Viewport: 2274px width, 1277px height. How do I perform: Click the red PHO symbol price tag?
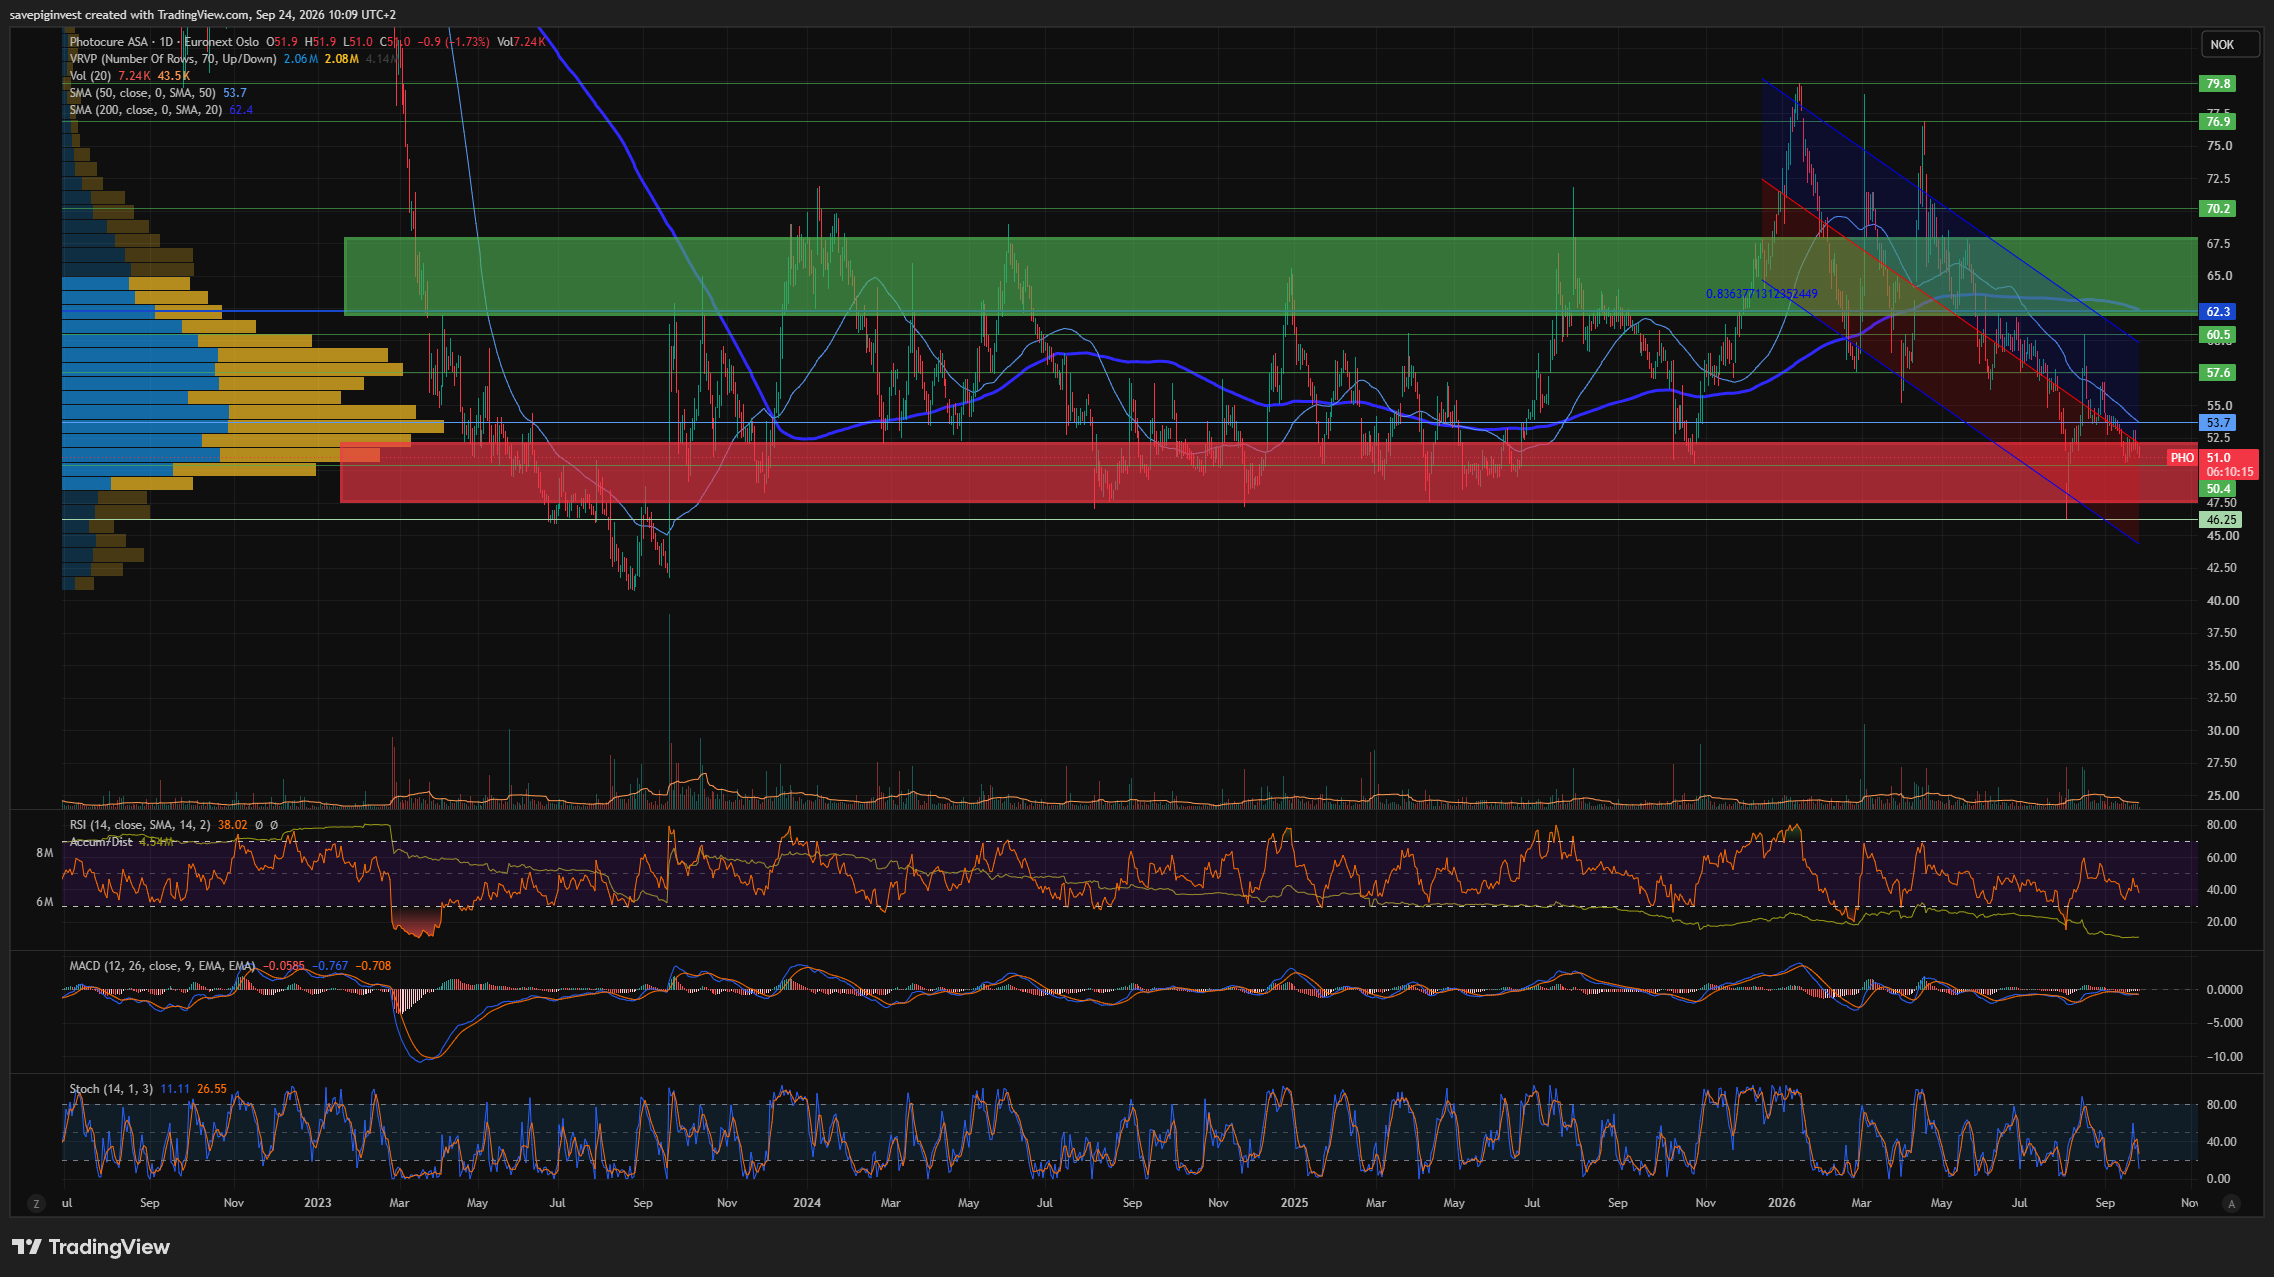pyautogui.click(x=2182, y=458)
